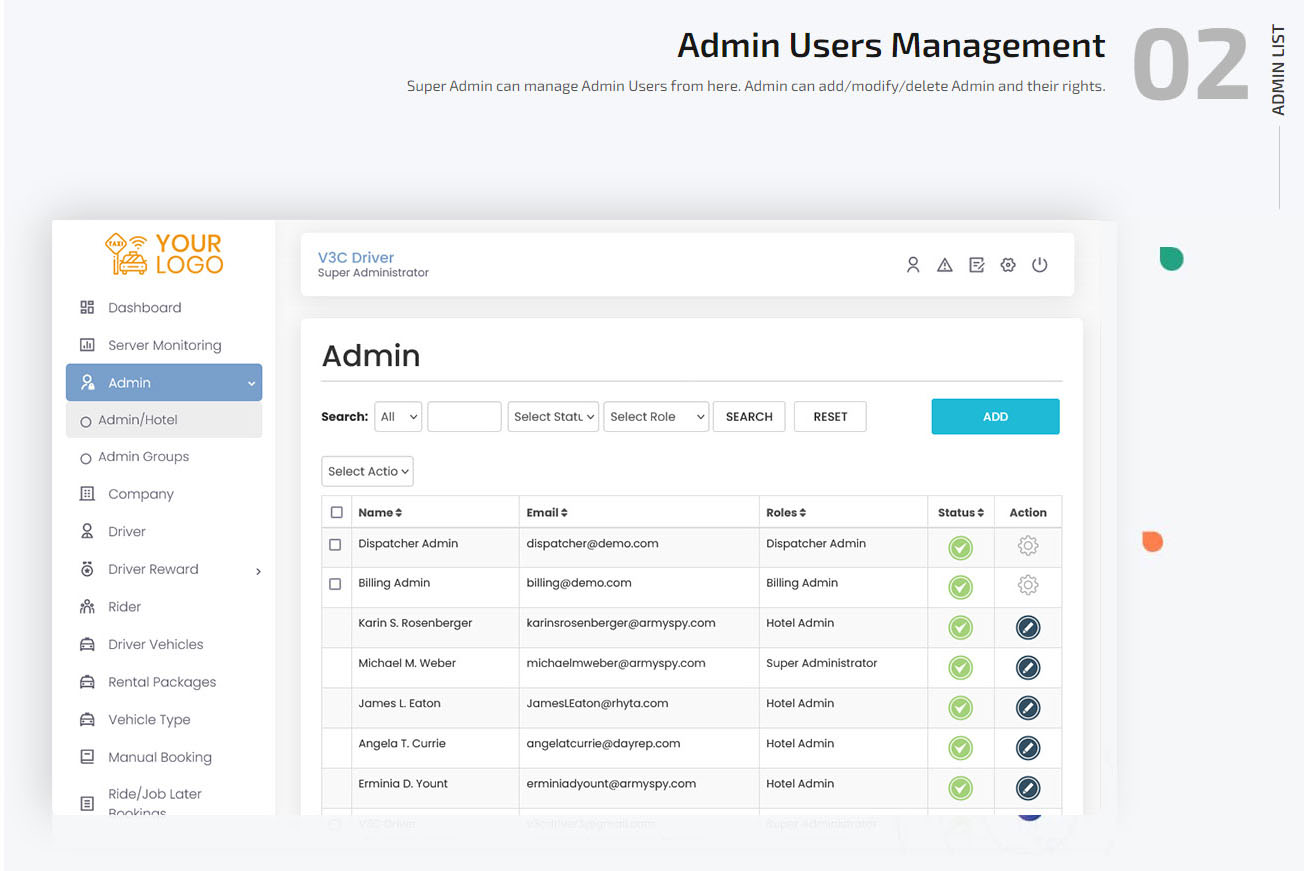
Task: Open the Select Status dropdown
Action: 553,416
